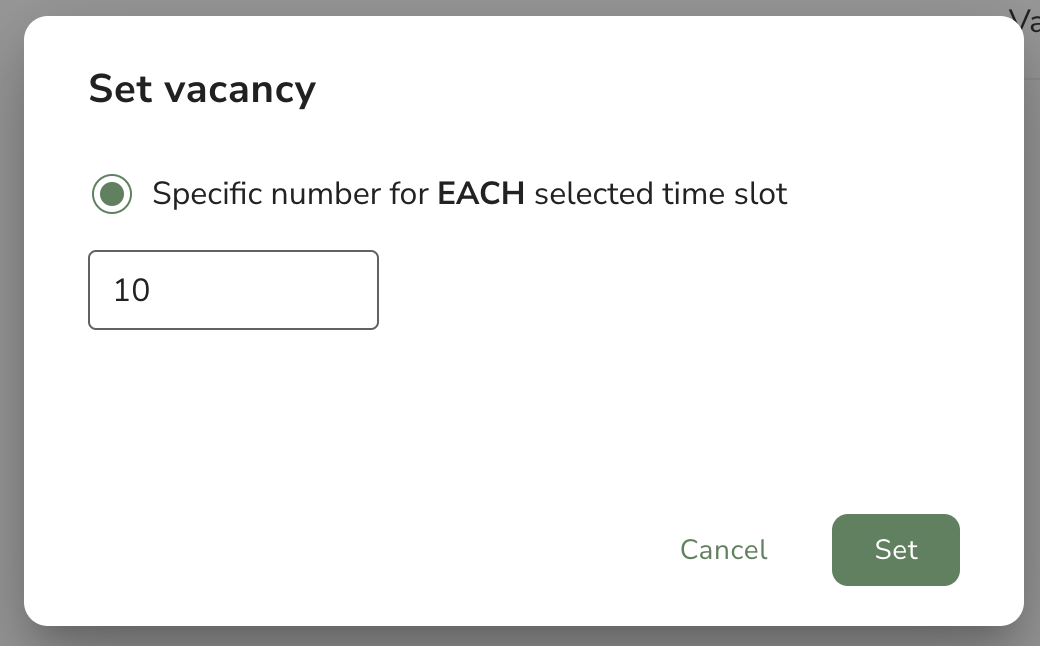The image size is (1040, 646).
Task: Select the Specific number for EACH radio button
Action: pyautogui.click(x=111, y=194)
